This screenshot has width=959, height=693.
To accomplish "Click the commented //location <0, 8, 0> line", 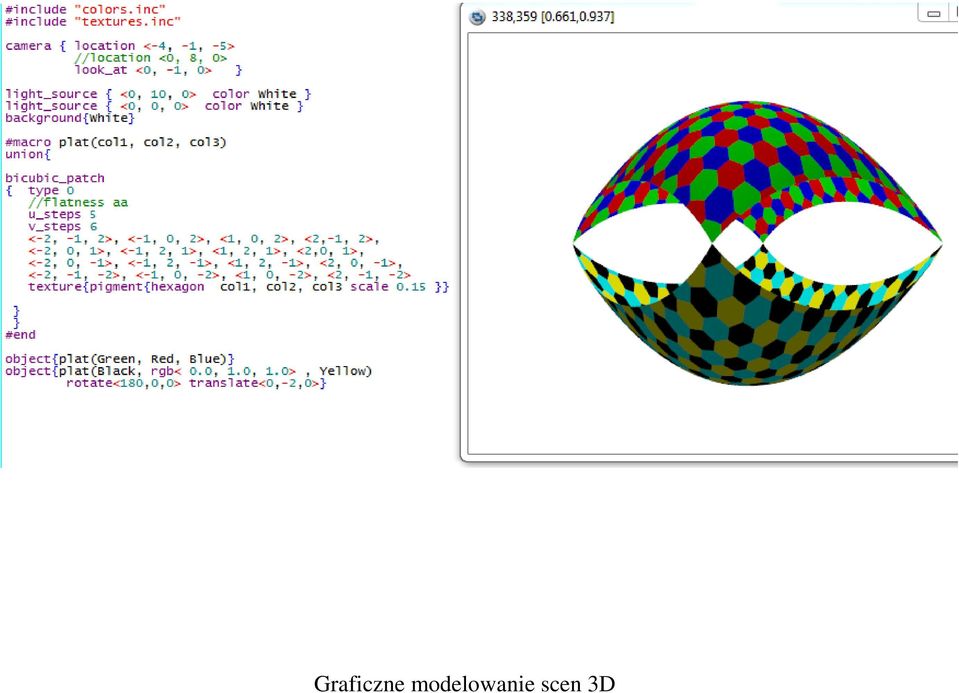I will point(150,58).
